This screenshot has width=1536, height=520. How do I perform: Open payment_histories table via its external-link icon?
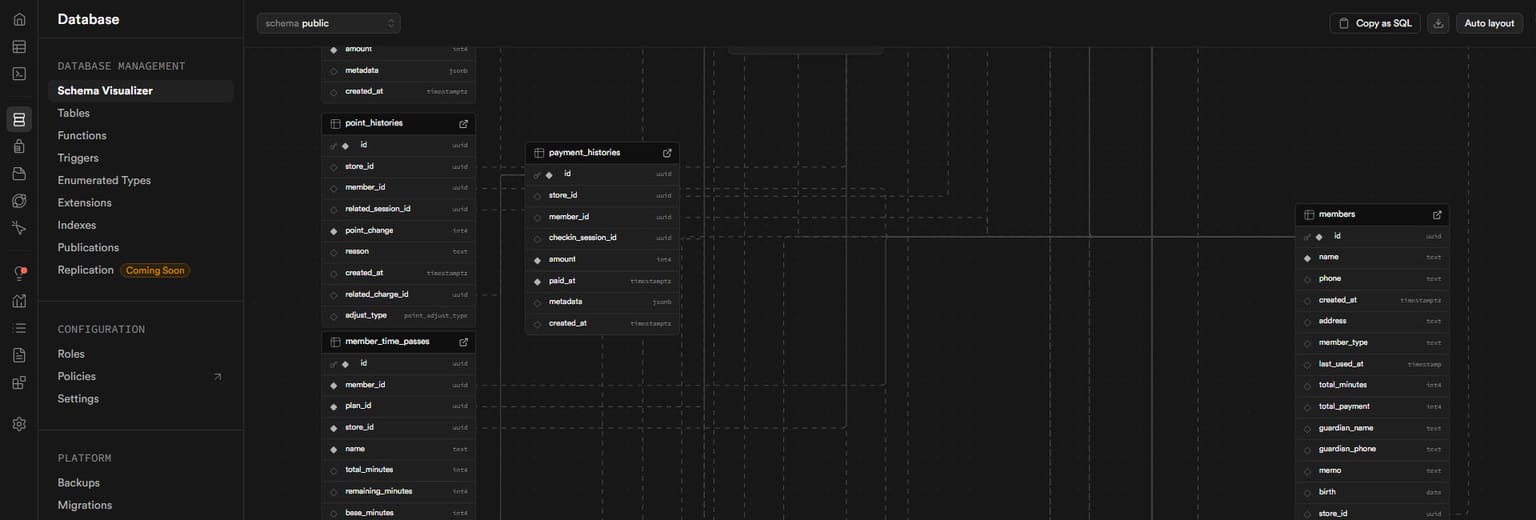point(667,153)
